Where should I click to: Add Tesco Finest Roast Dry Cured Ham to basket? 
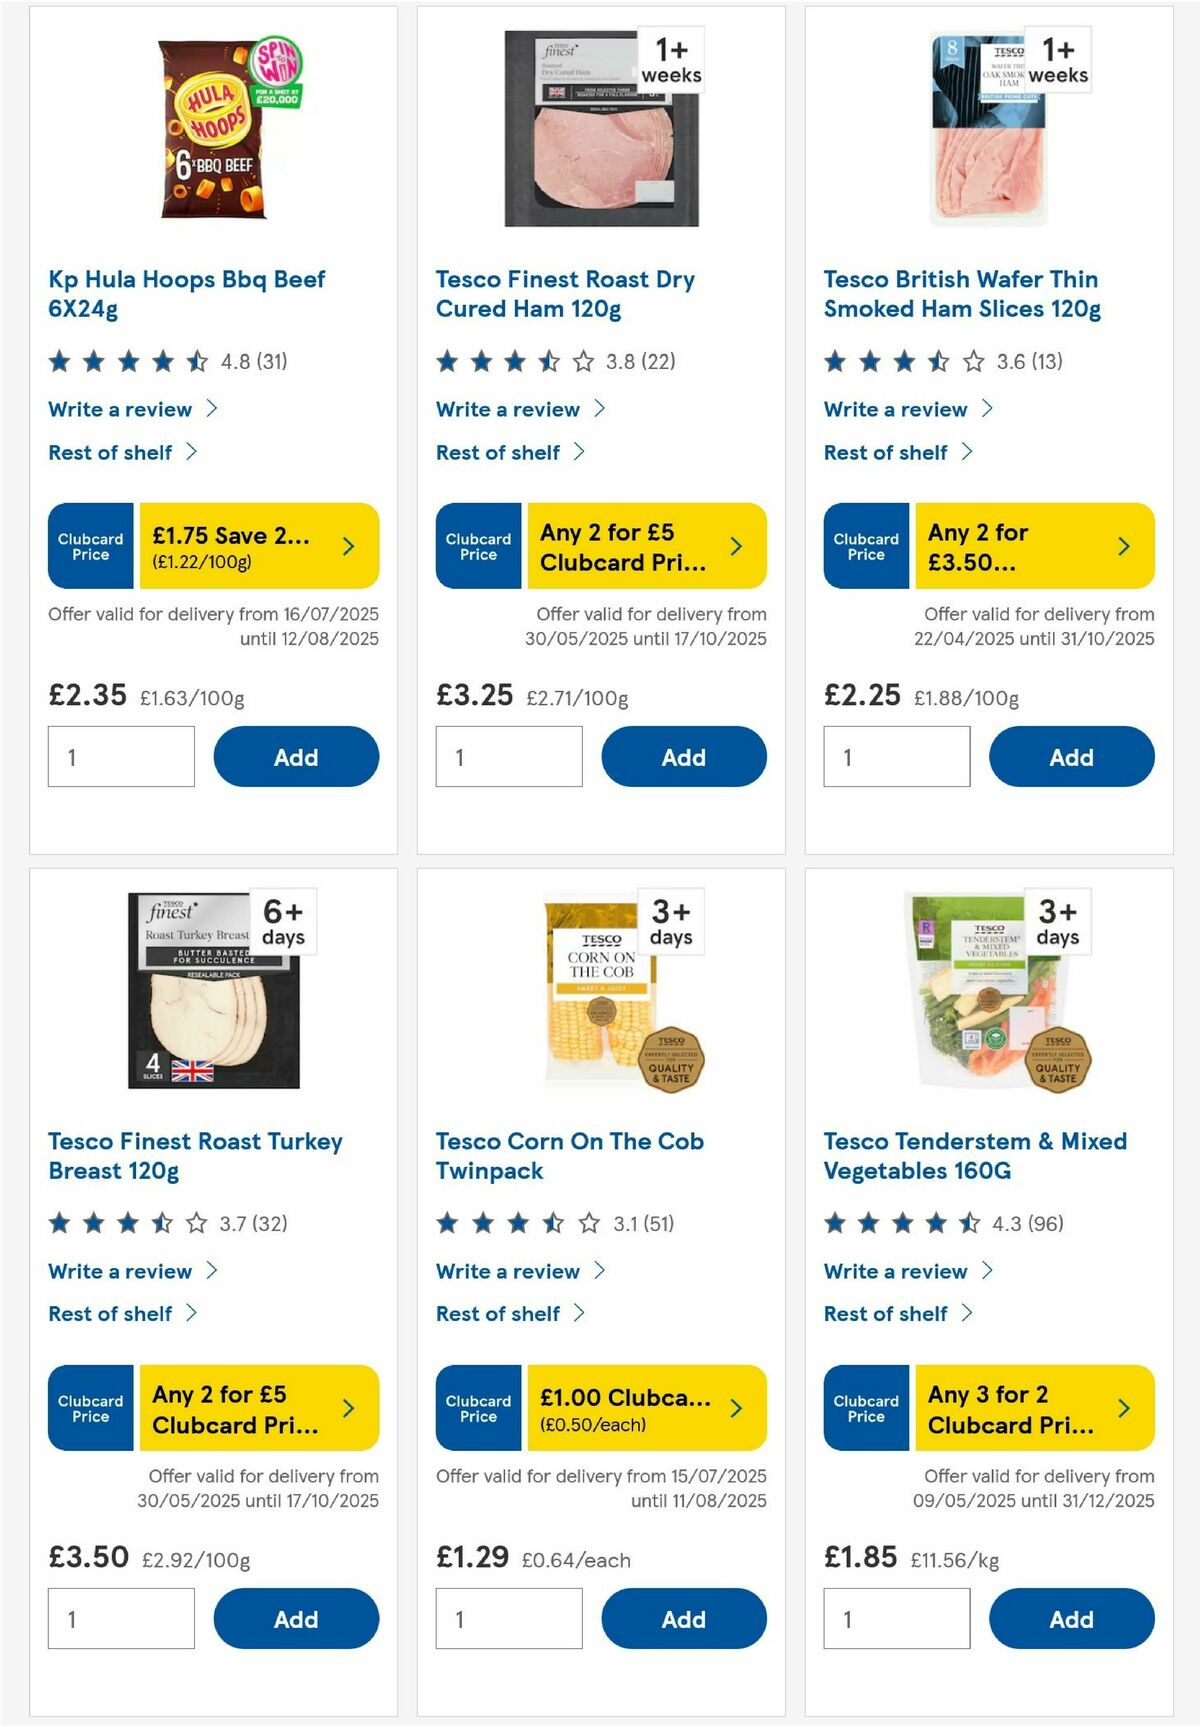[x=683, y=757]
